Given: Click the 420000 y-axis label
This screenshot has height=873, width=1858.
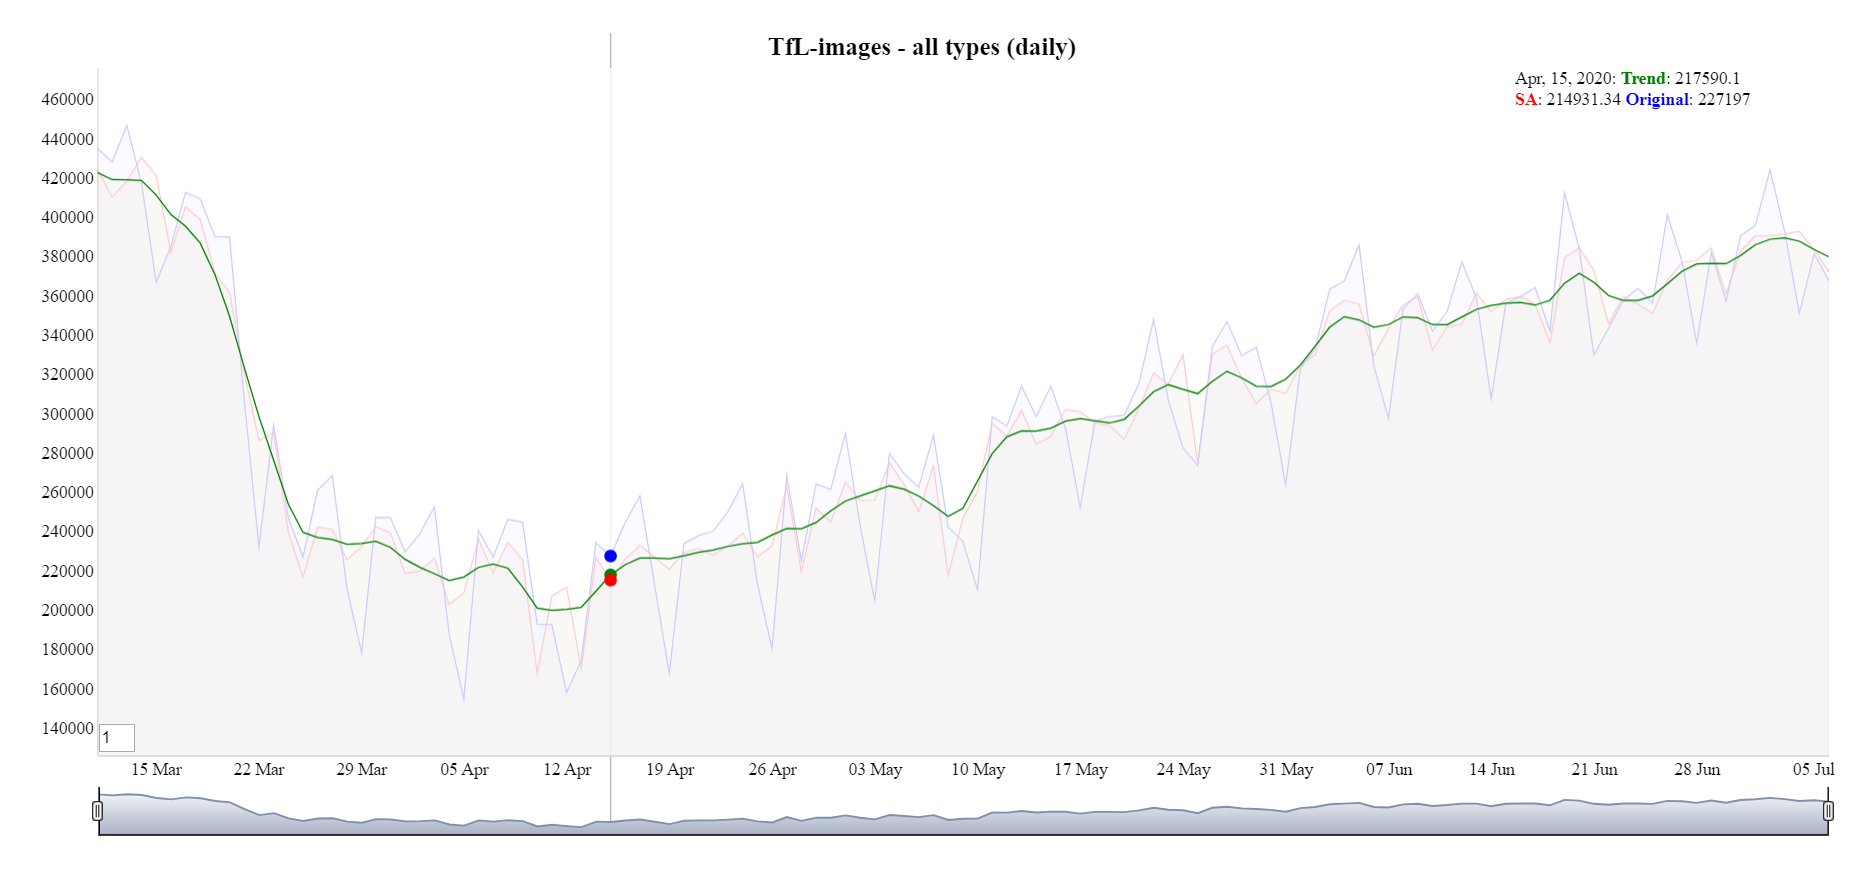Looking at the screenshot, I should (67, 178).
